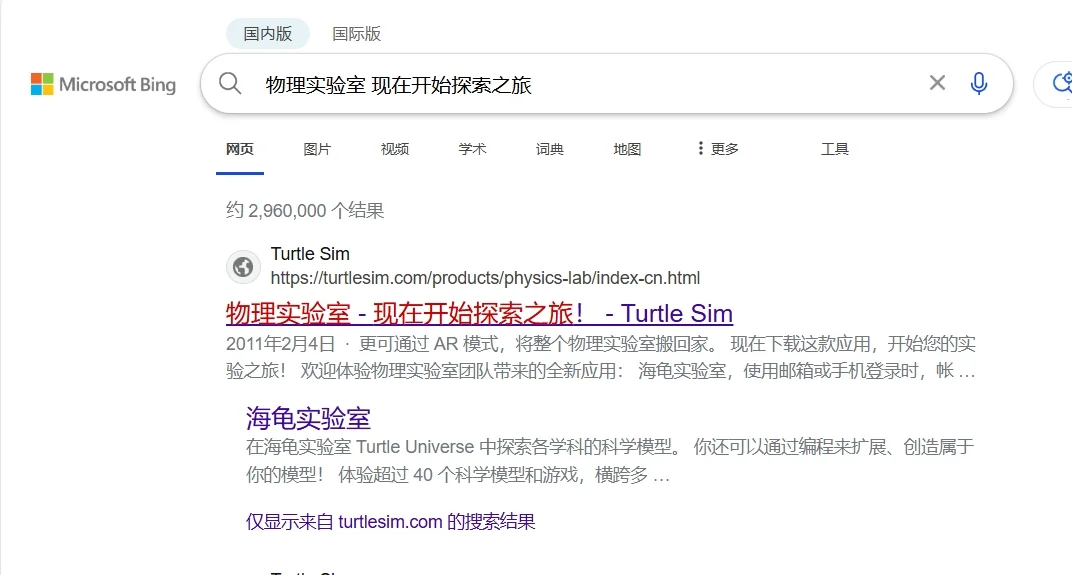Switch to the 国内版 toggle
1072x575 pixels.
coord(267,34)
